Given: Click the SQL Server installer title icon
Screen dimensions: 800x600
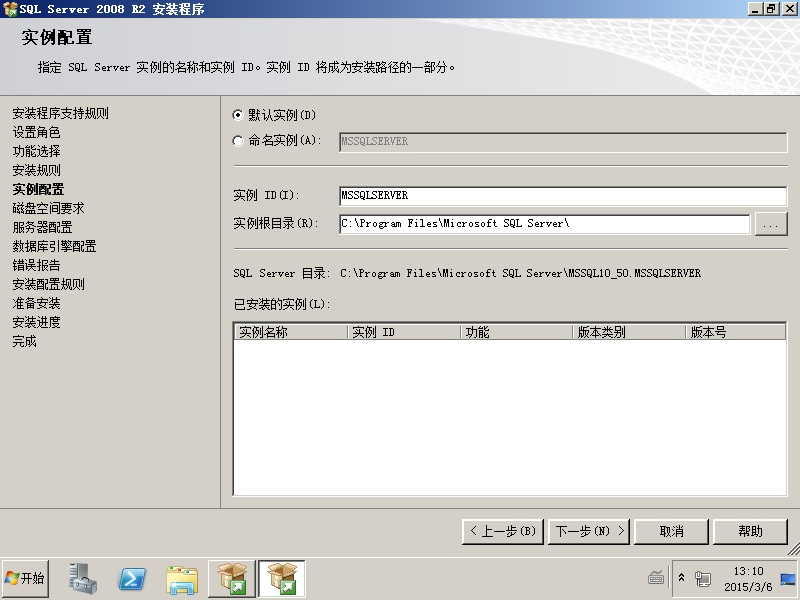Looking at the screenshot, I should [x=10, y=9].
